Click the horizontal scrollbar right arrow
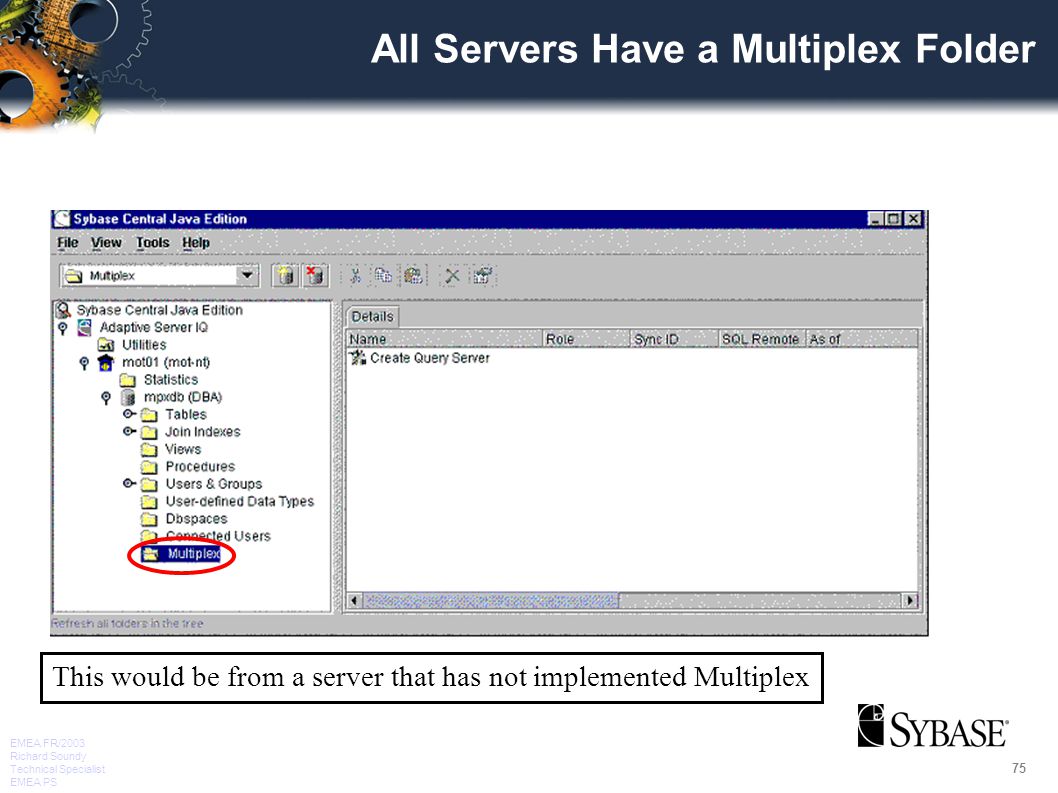1058x793 pixels. (x=911, y=600)
